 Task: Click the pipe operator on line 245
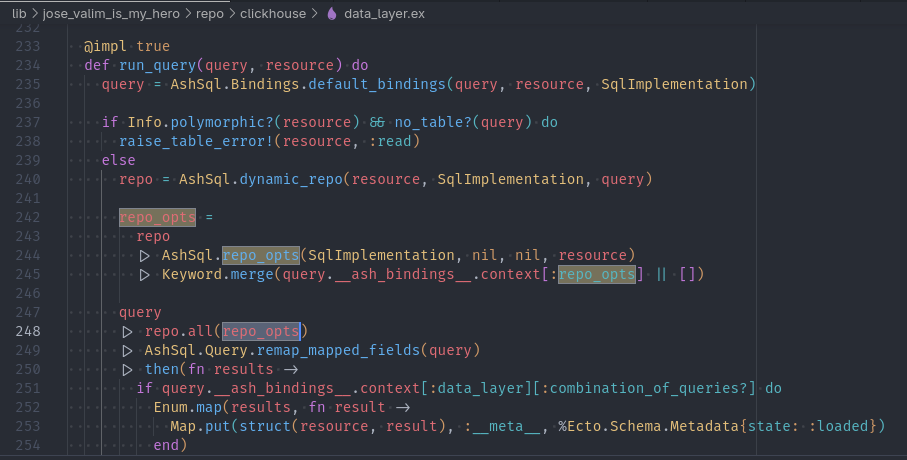coord(145,275)
